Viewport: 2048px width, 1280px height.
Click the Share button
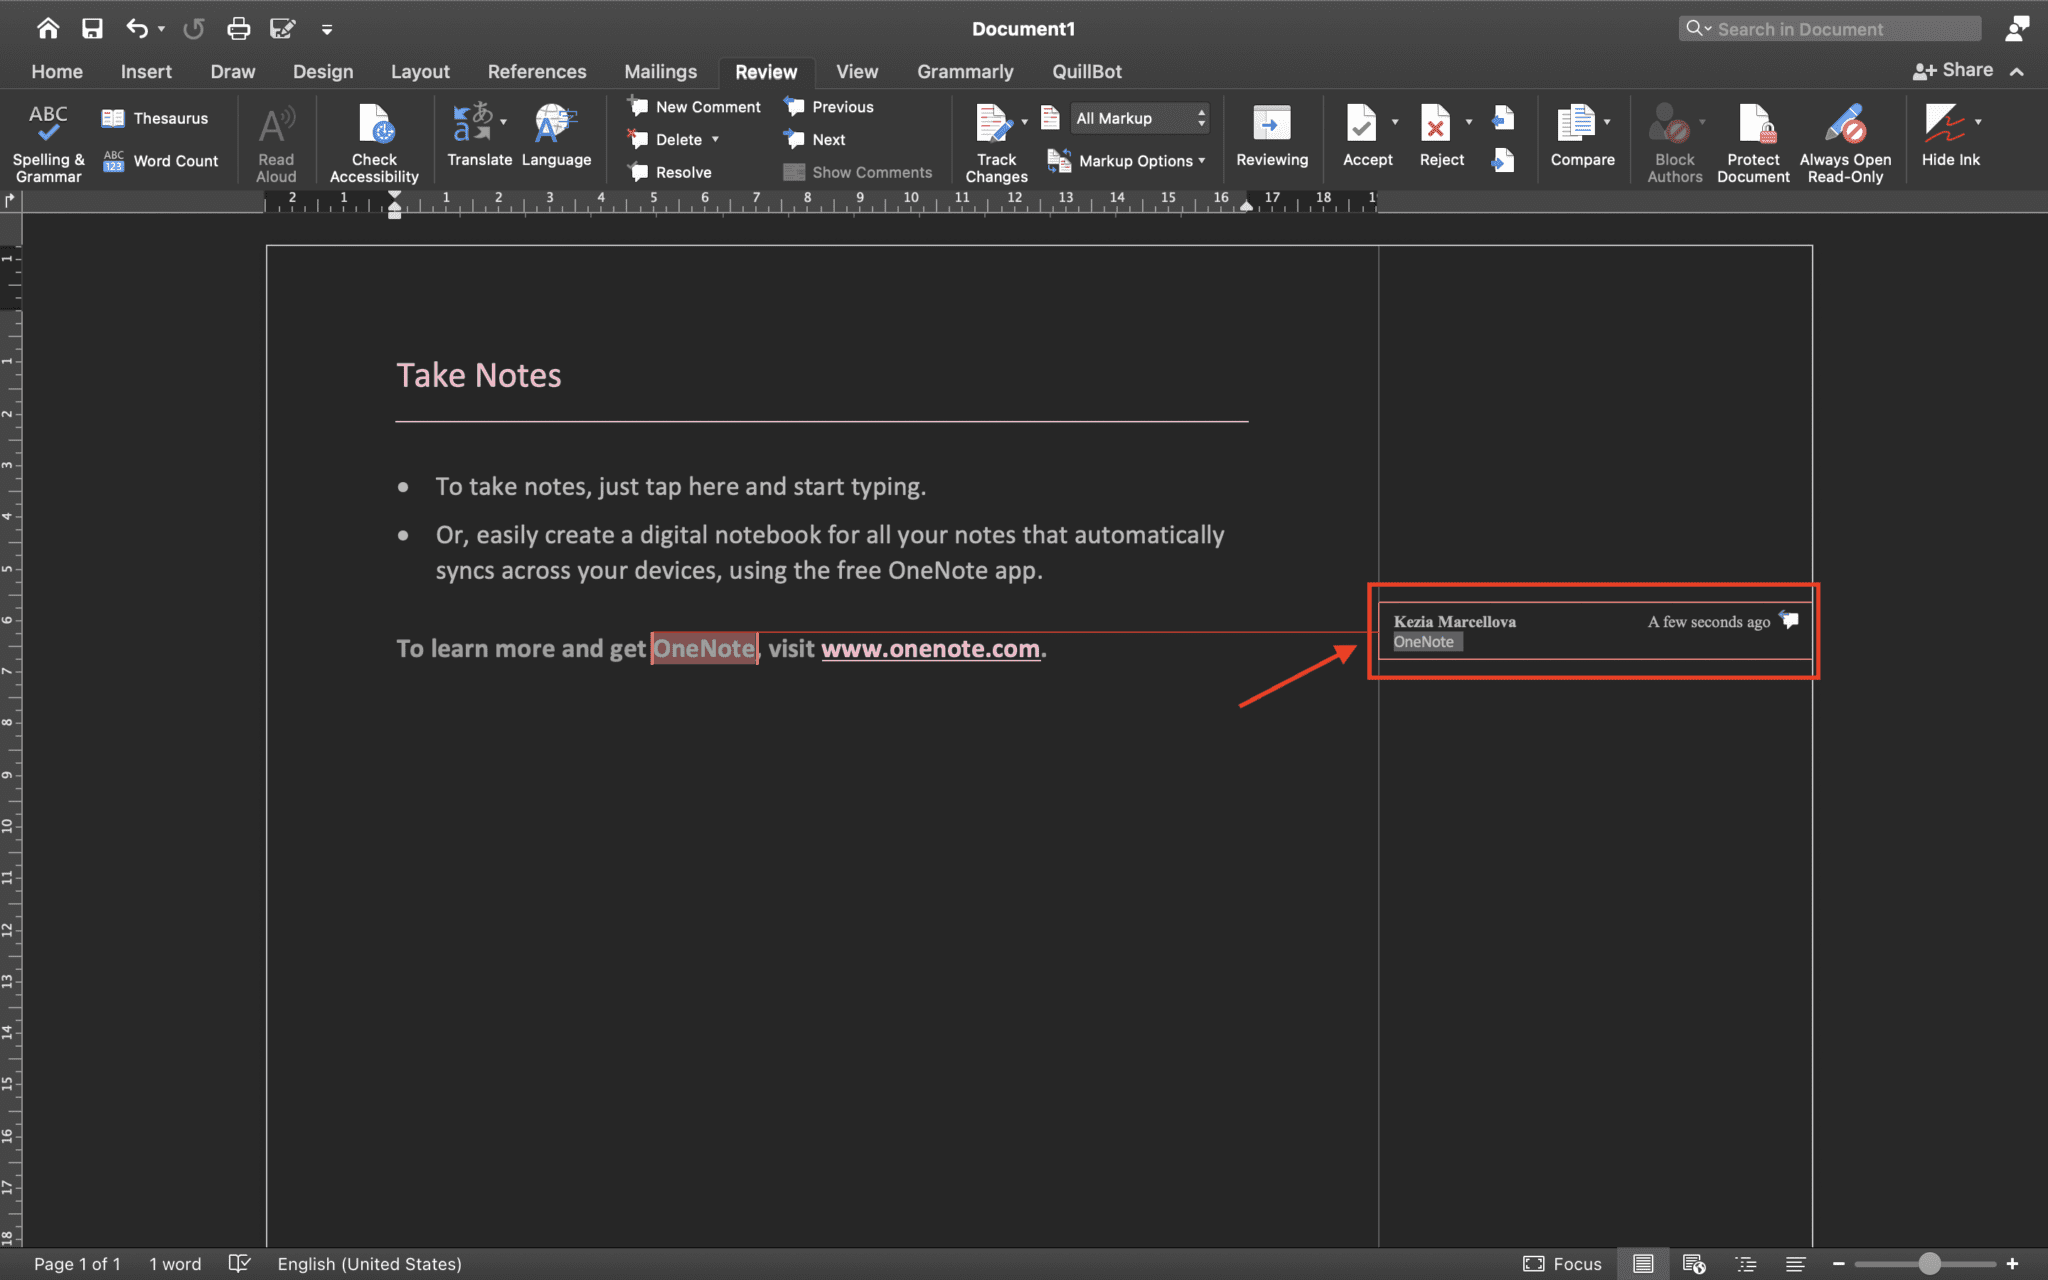click(1962, 69)
